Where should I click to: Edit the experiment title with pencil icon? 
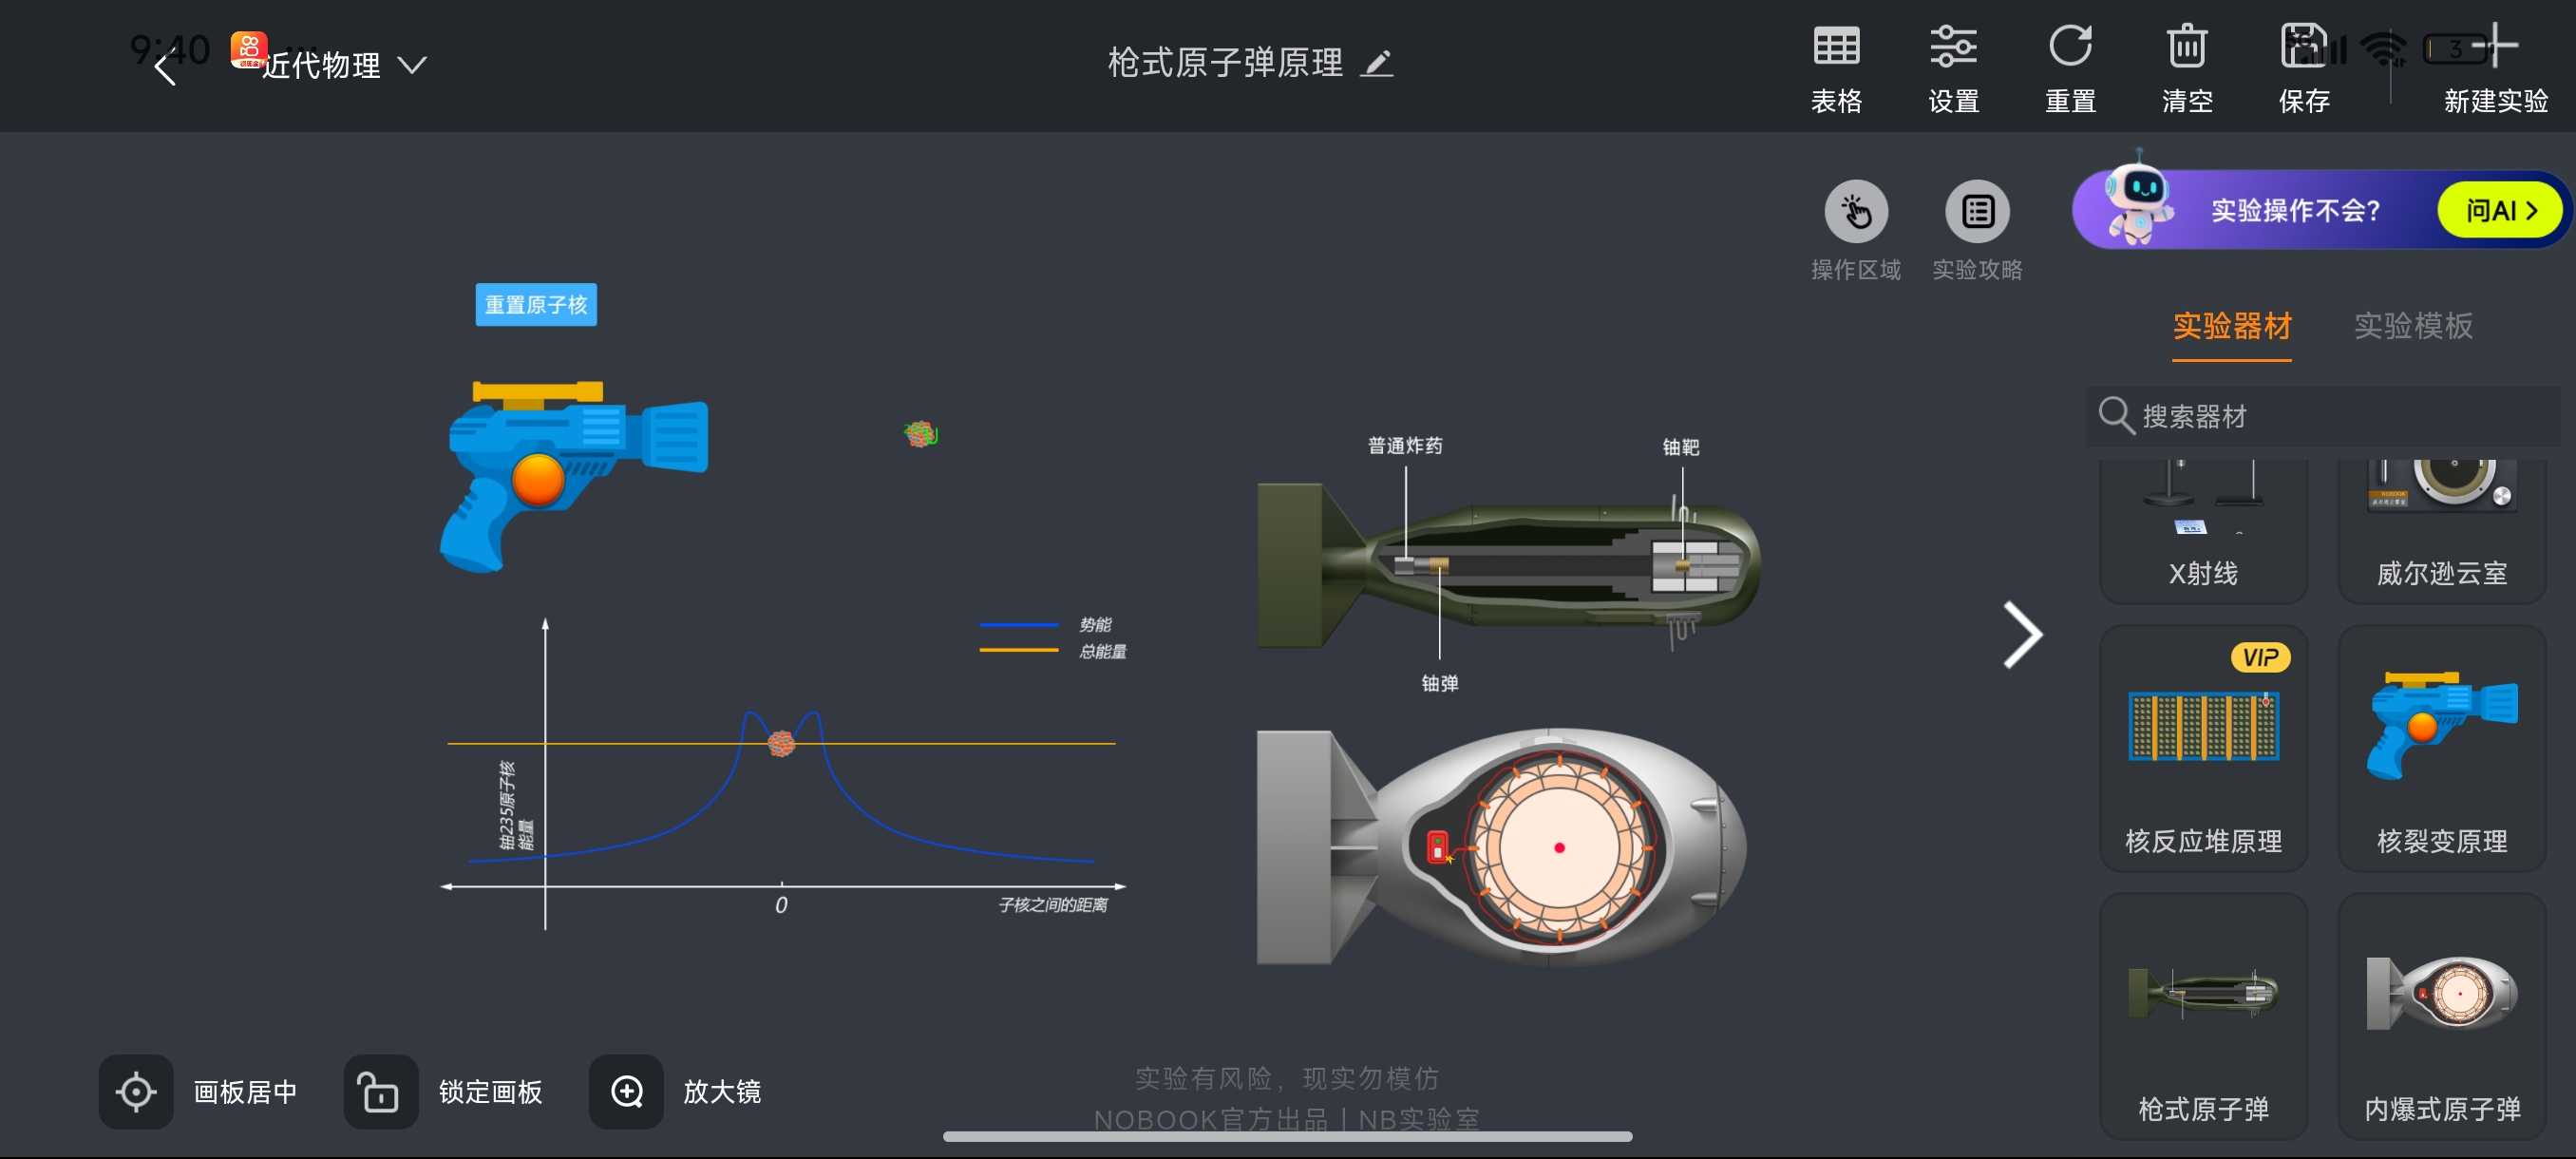1377,64
